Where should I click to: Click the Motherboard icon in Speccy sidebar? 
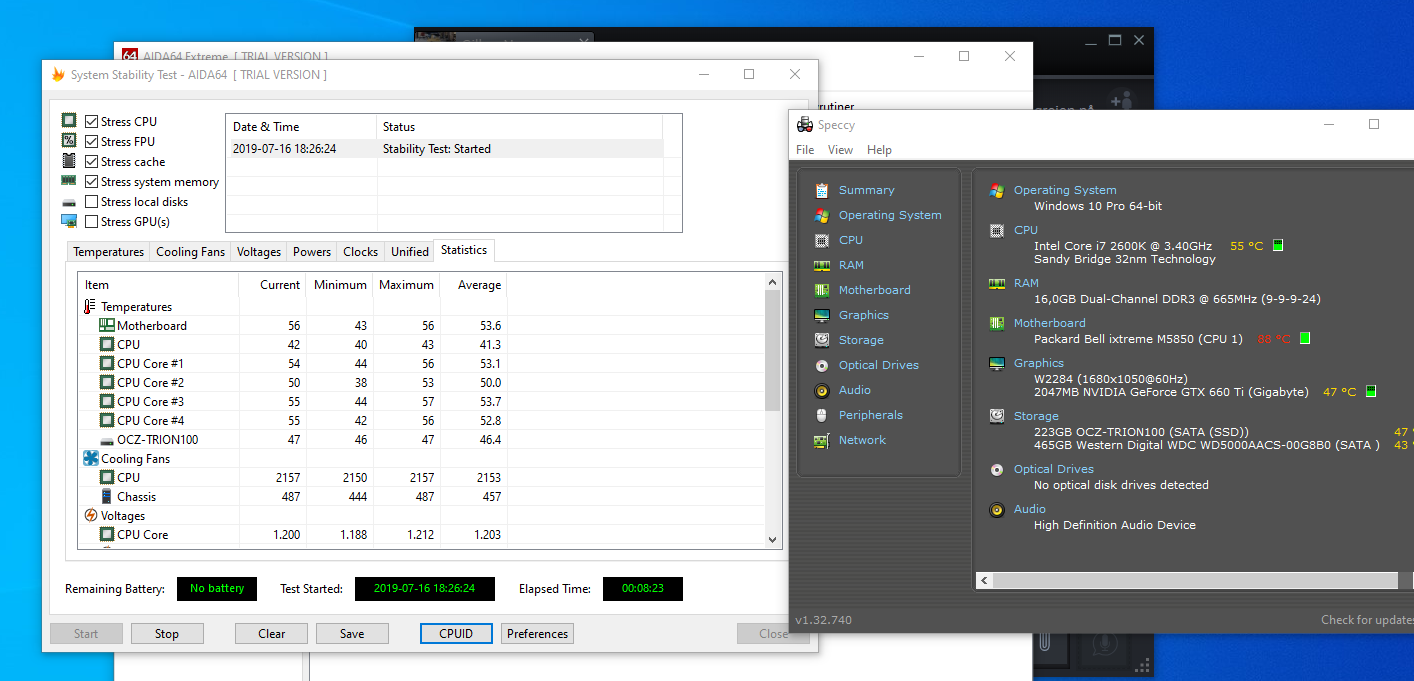pos(822,290)
